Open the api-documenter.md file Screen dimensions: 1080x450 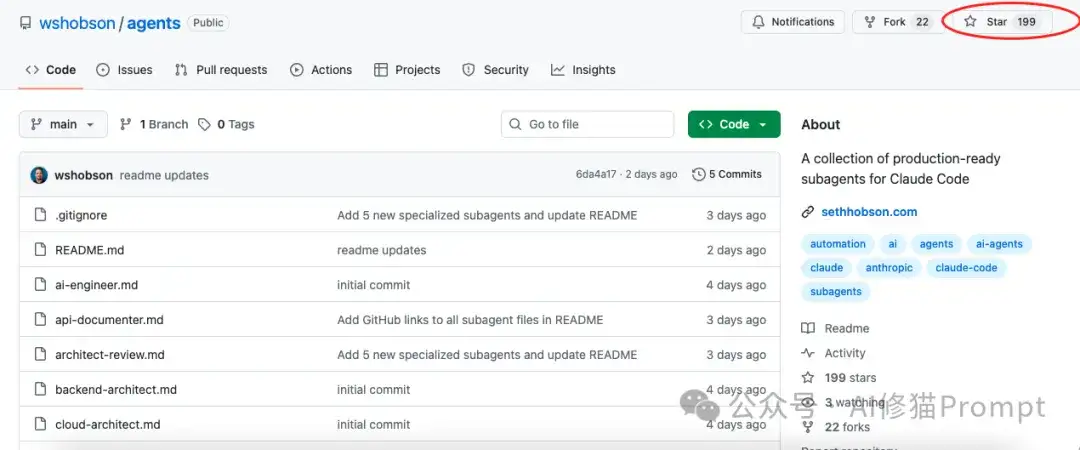(x=110, y=320)
